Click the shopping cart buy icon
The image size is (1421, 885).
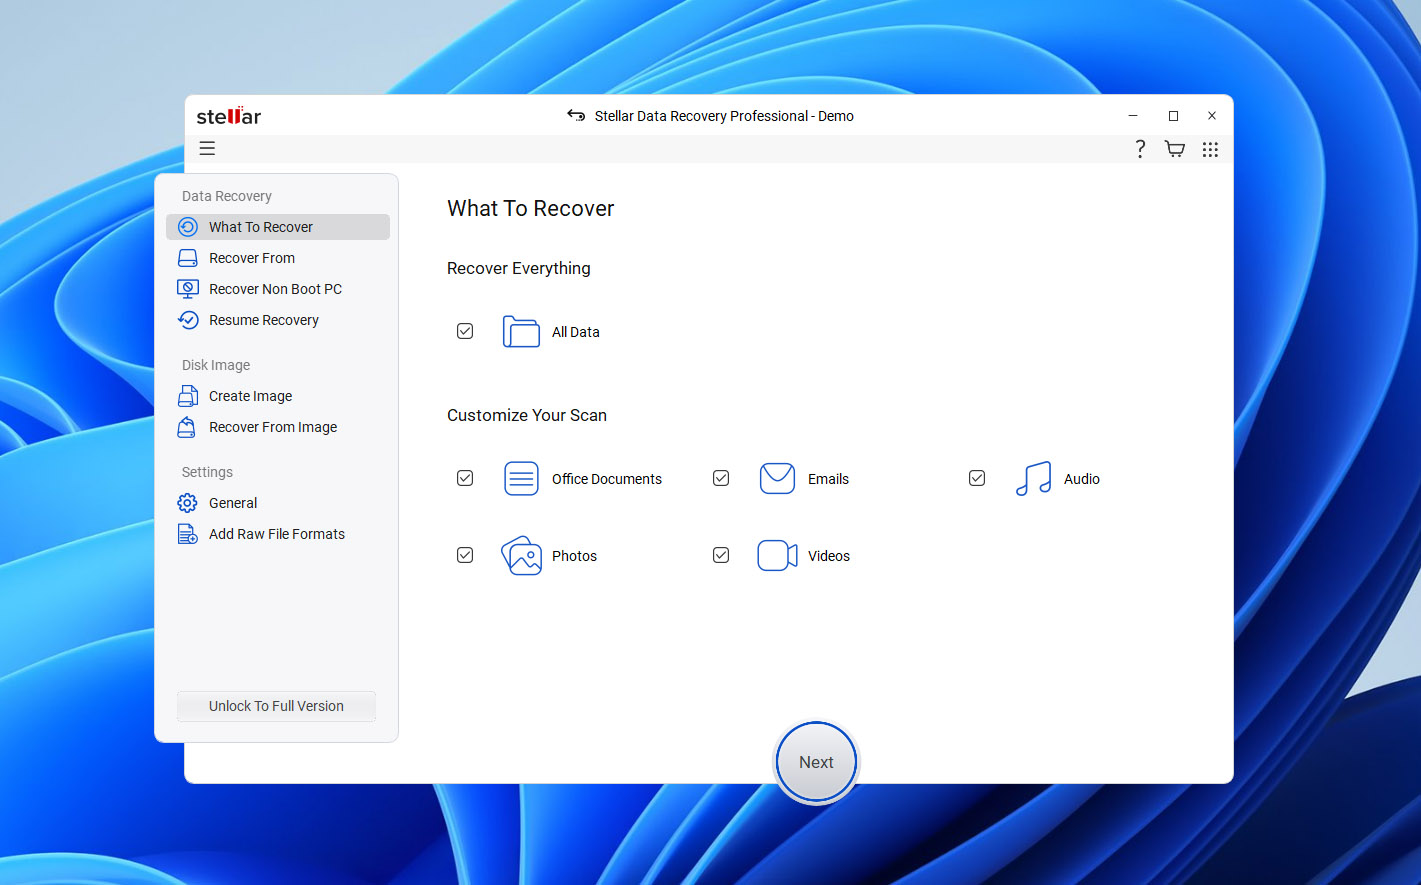click(1175, 149)
